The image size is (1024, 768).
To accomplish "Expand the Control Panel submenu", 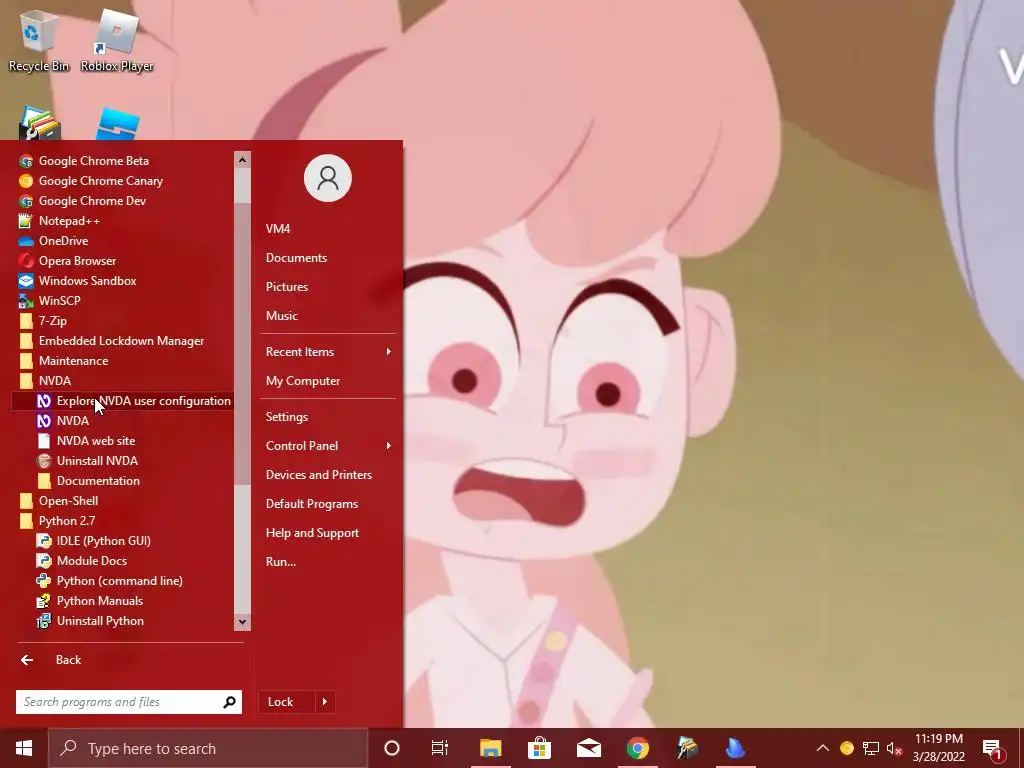I will click(x=328, y=446).
